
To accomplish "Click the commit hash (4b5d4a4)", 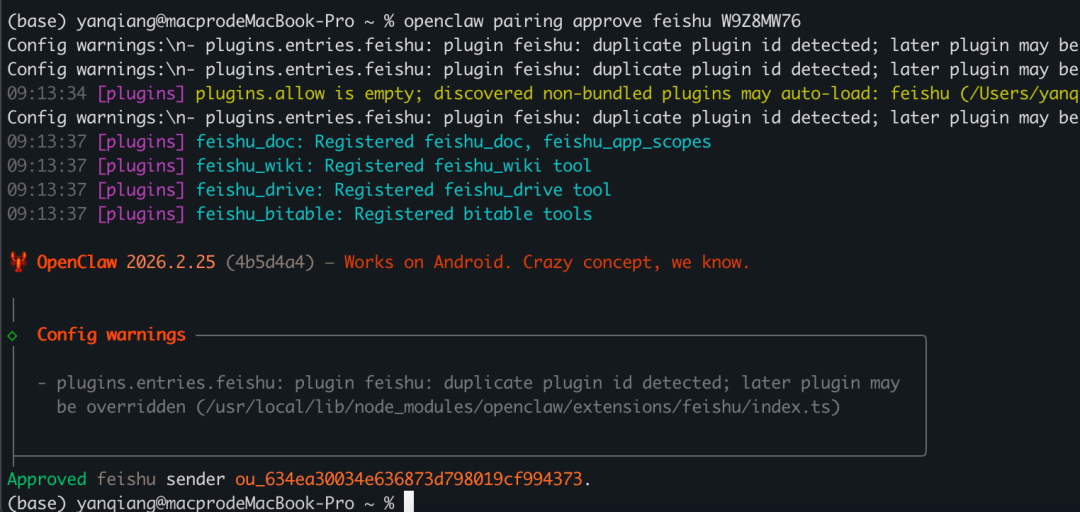I will click(270, 263).
